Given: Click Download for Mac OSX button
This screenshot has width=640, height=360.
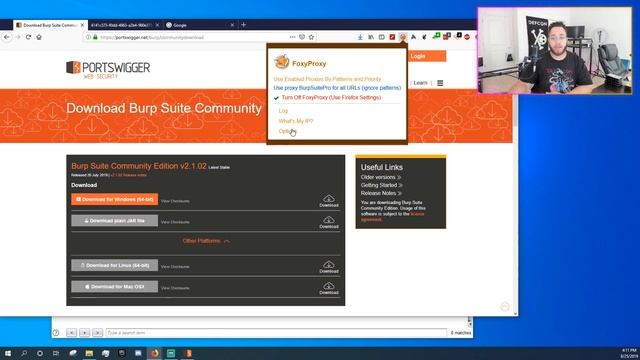Looking at the screenshot, I should (115, 287).
